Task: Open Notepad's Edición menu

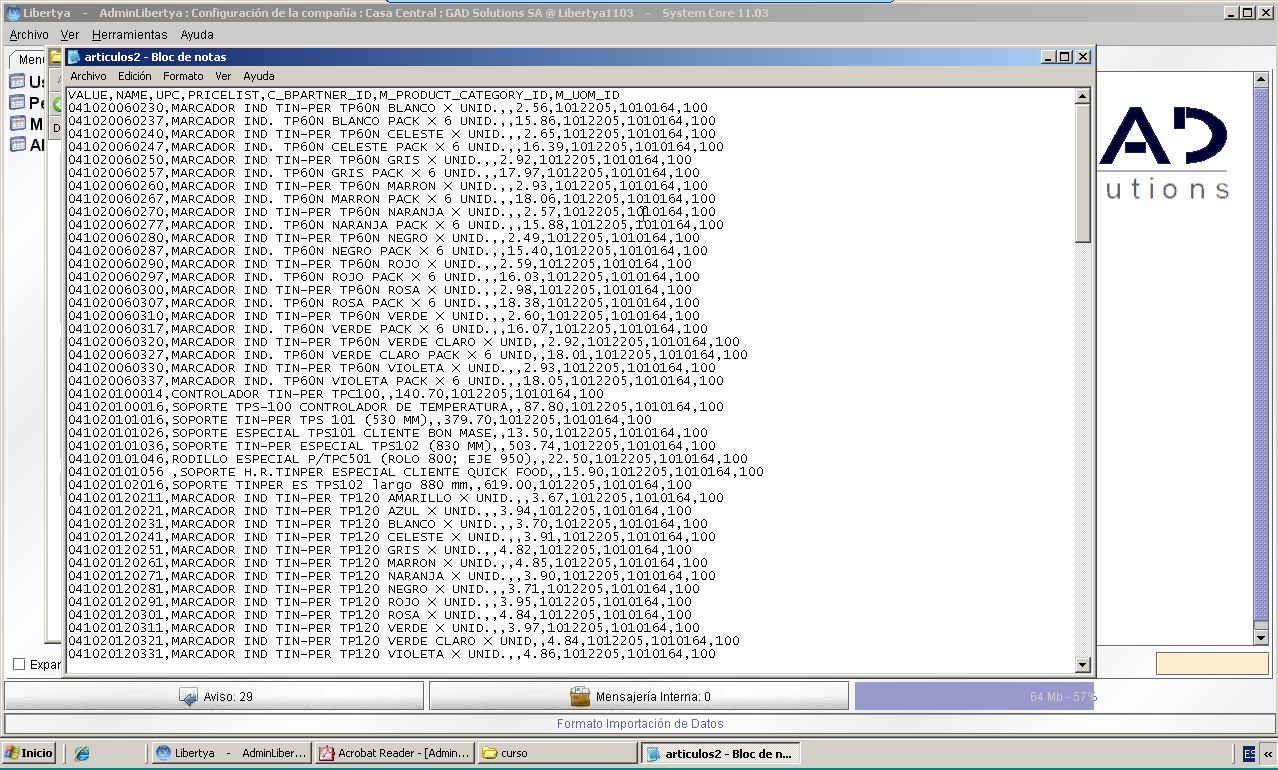Action: 135,76
